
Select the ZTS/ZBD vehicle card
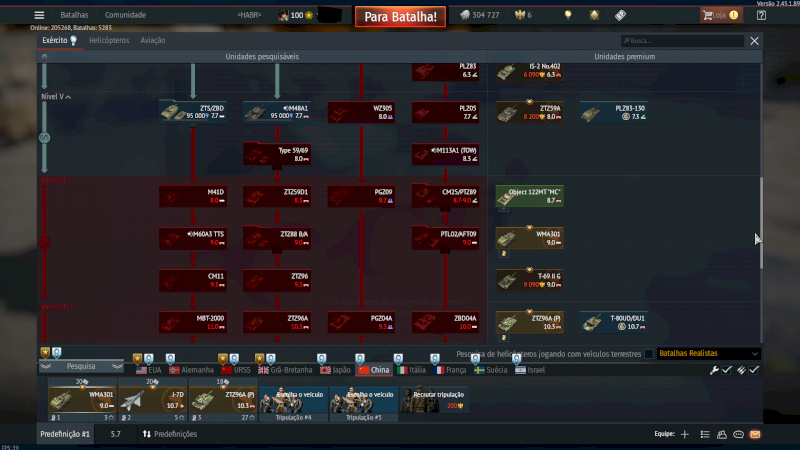pos(193,112)
